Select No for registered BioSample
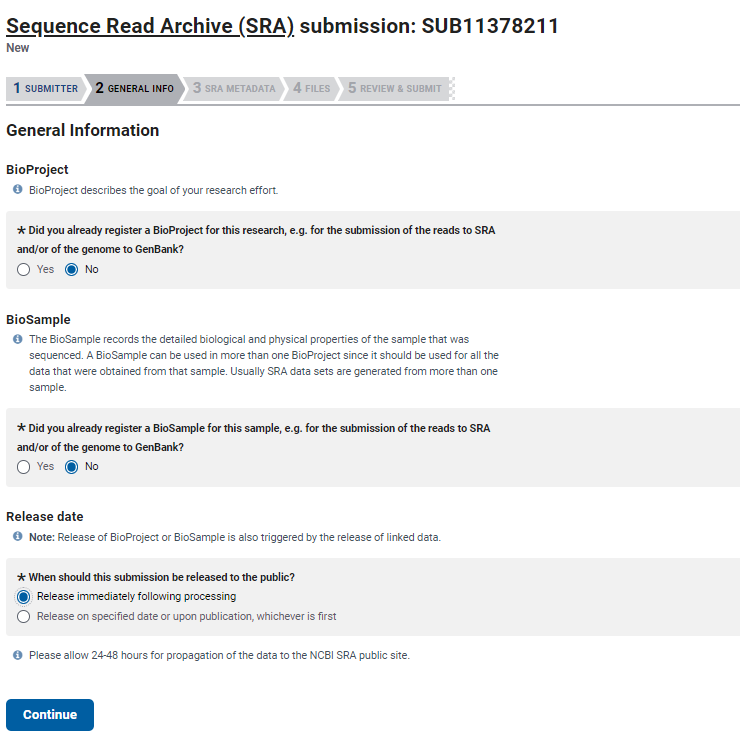Viewport: 740px width, 754px height. pos(72,467)
